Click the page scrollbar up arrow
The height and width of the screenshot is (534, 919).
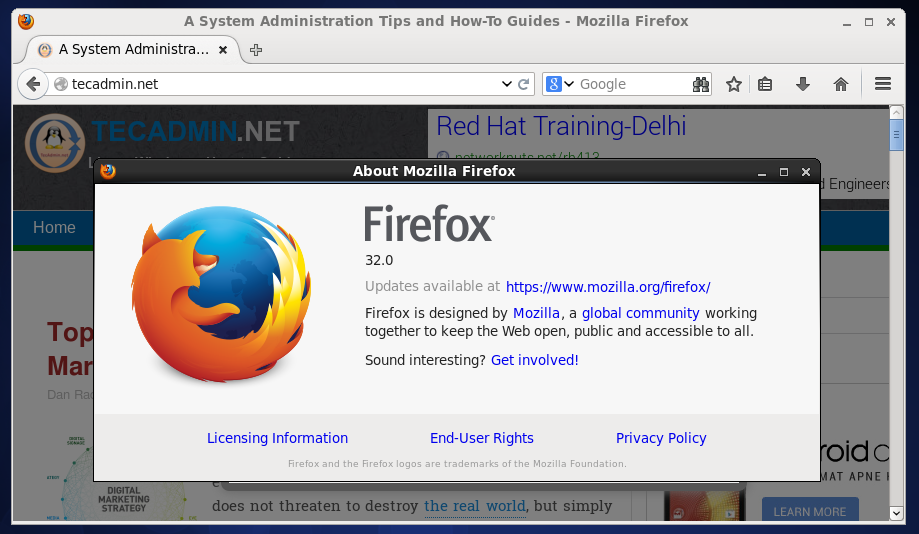tap(896, 112)
